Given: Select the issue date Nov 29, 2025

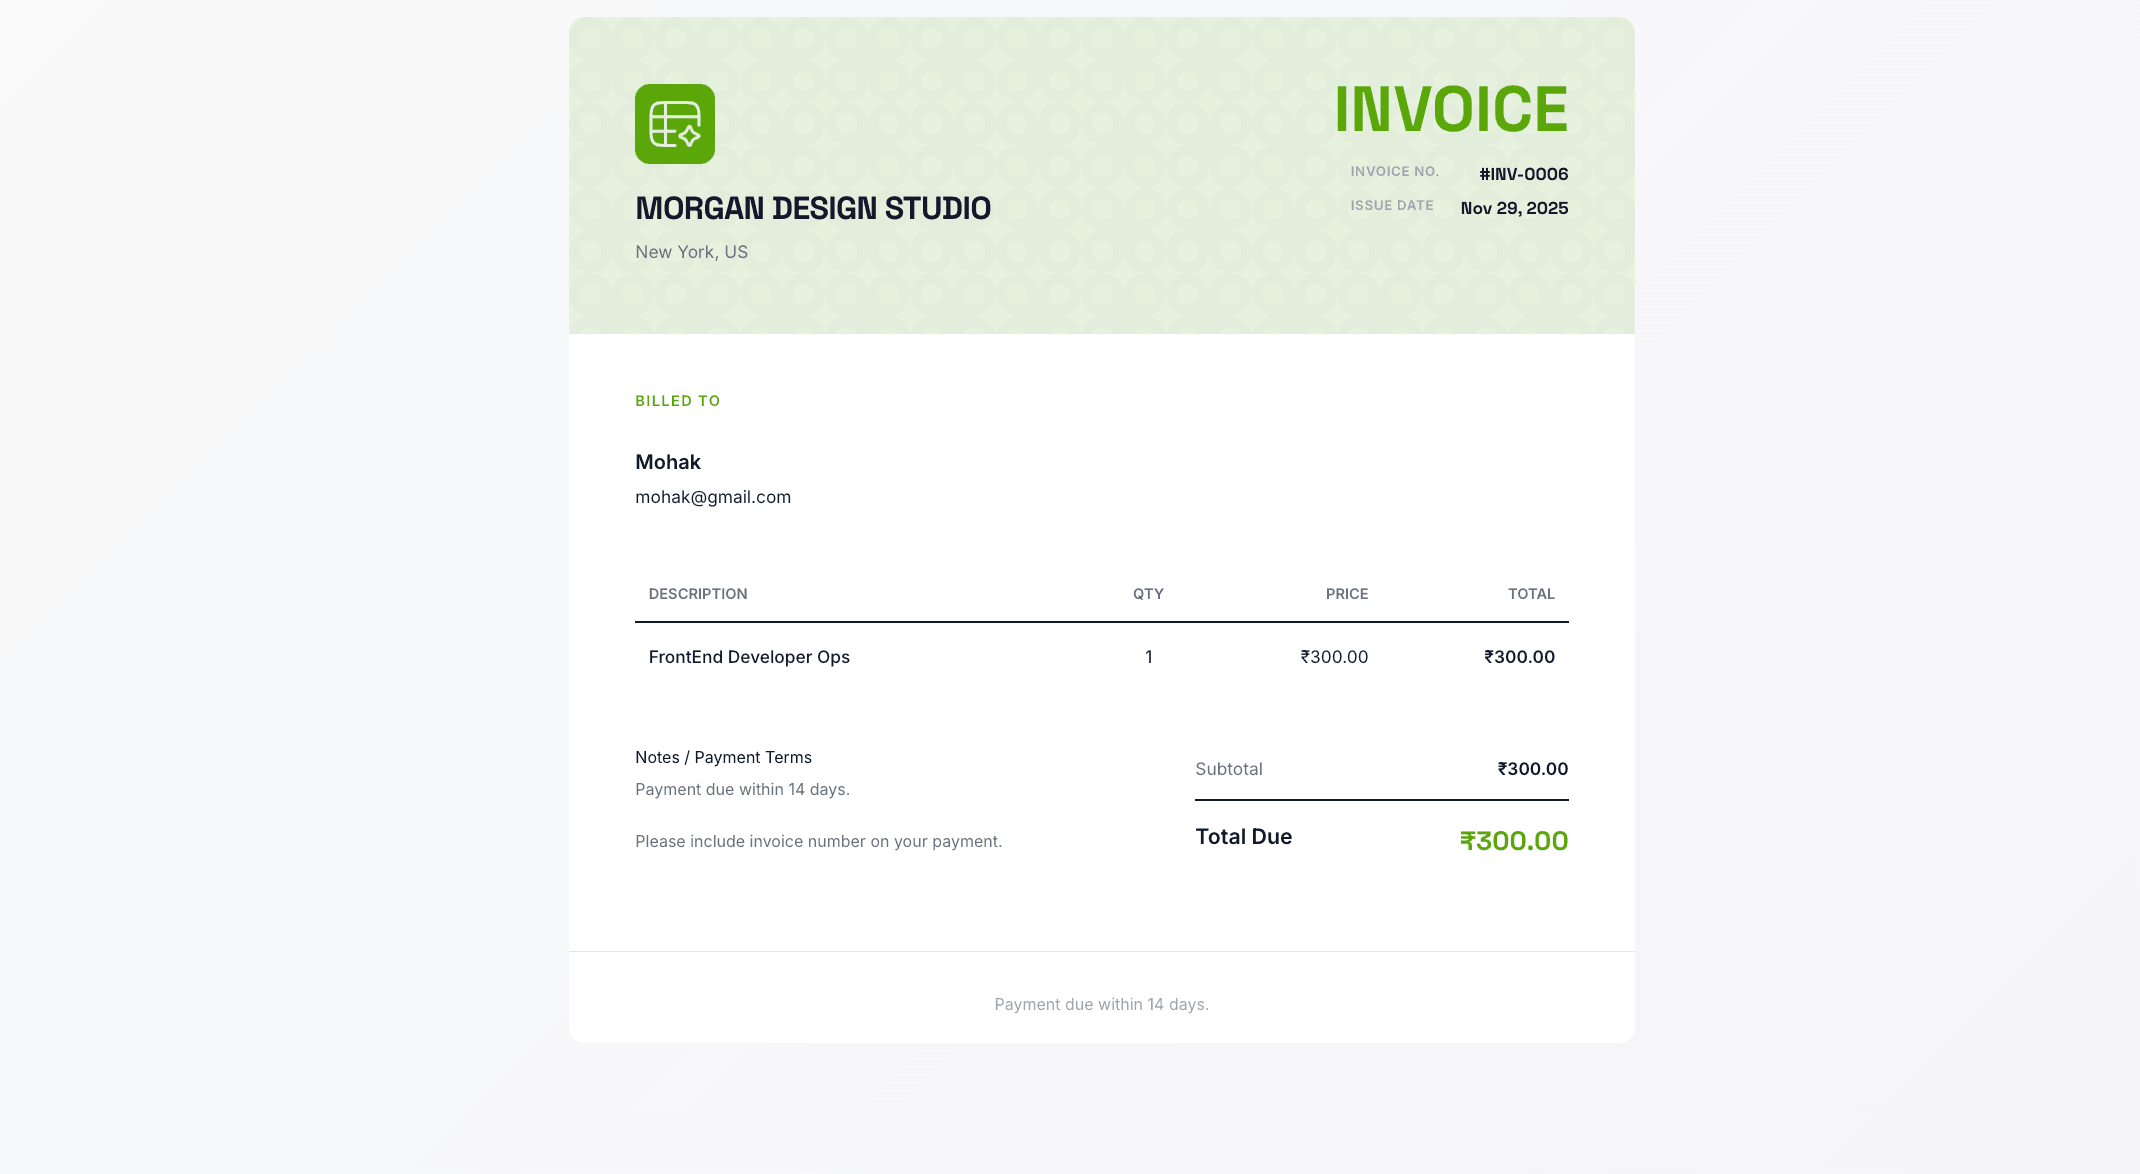Looking at the screenshot, I should [x=1514, y=207].
